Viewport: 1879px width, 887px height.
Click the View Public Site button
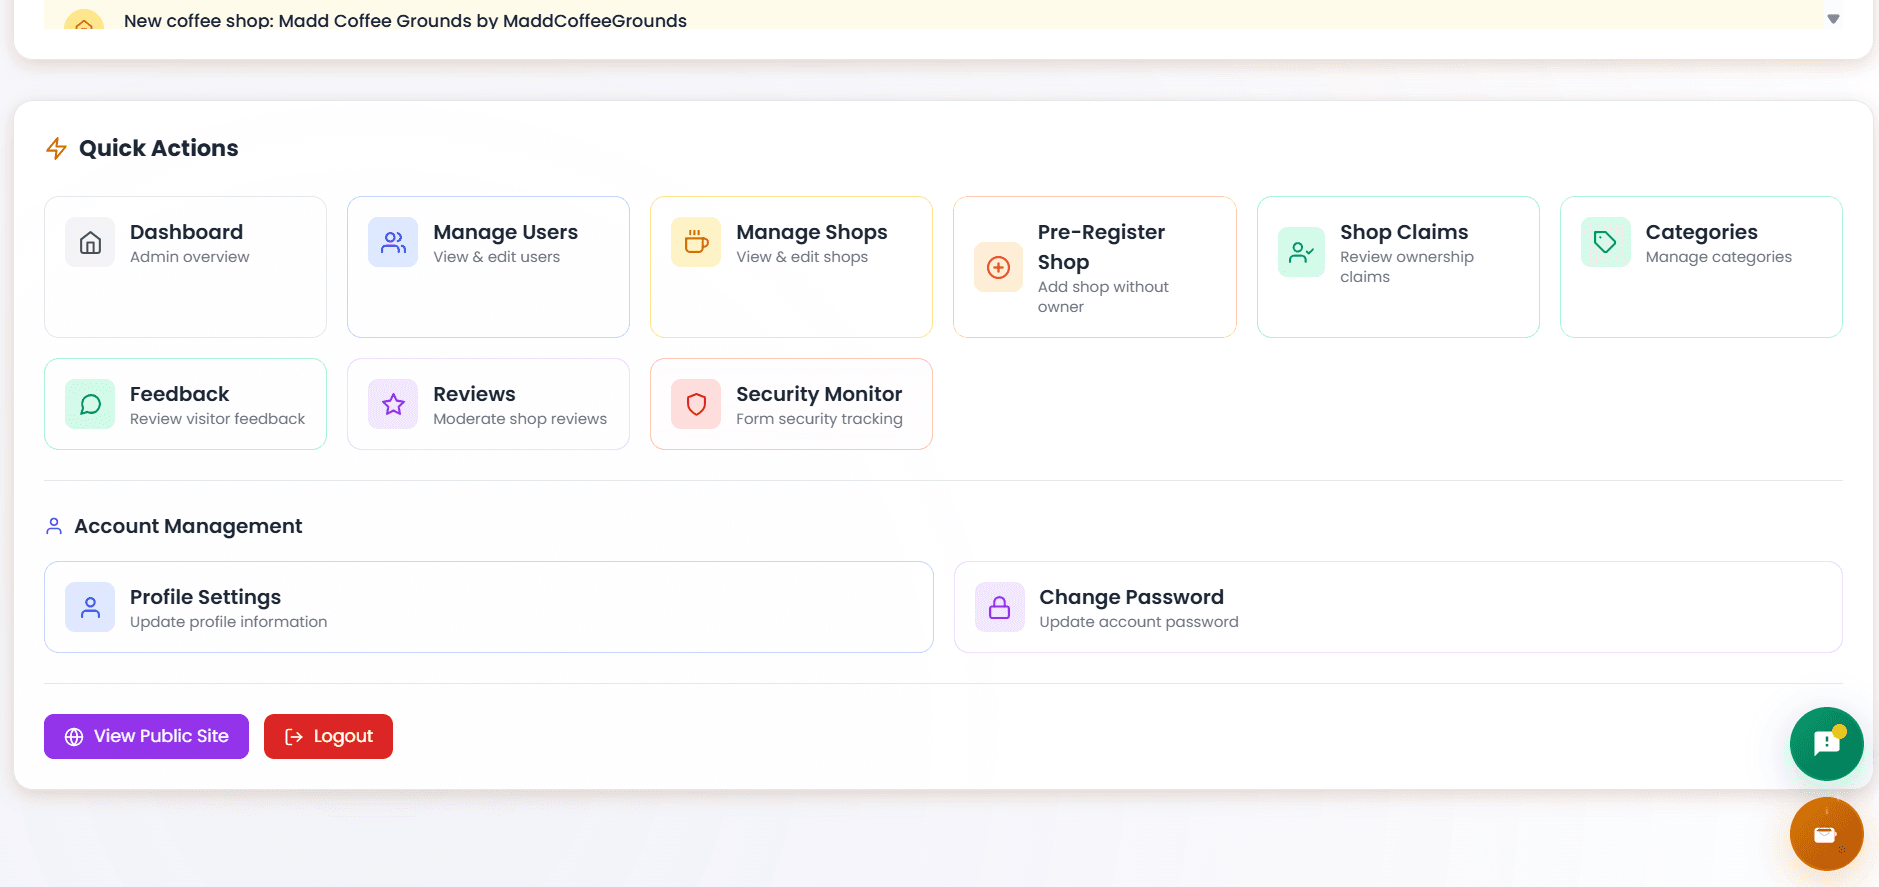146,736
